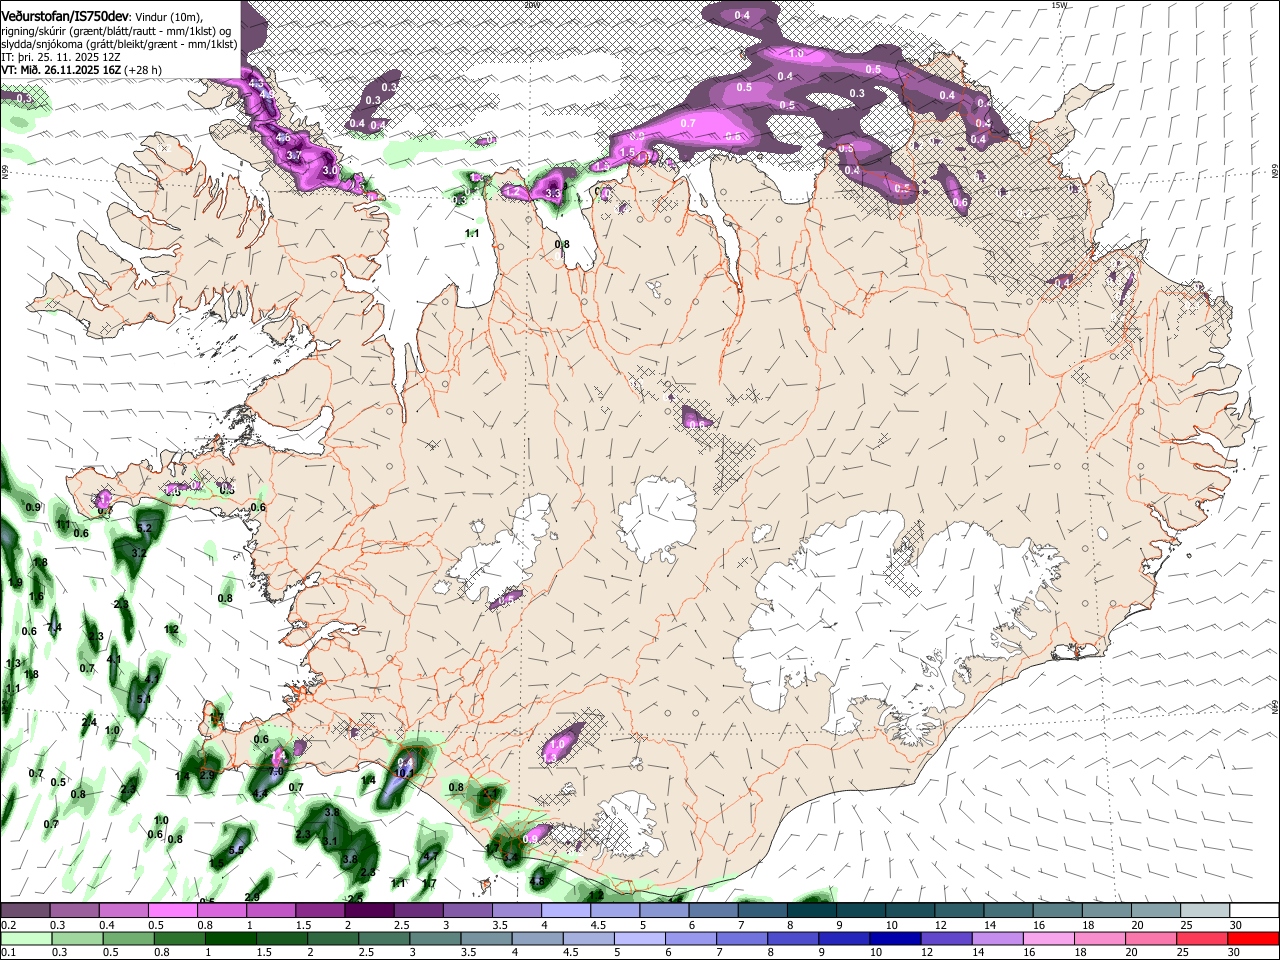Click the '0.2' label on the snow scale
The height and width of the screenshot is (960, 1280).
pos(7,924)
